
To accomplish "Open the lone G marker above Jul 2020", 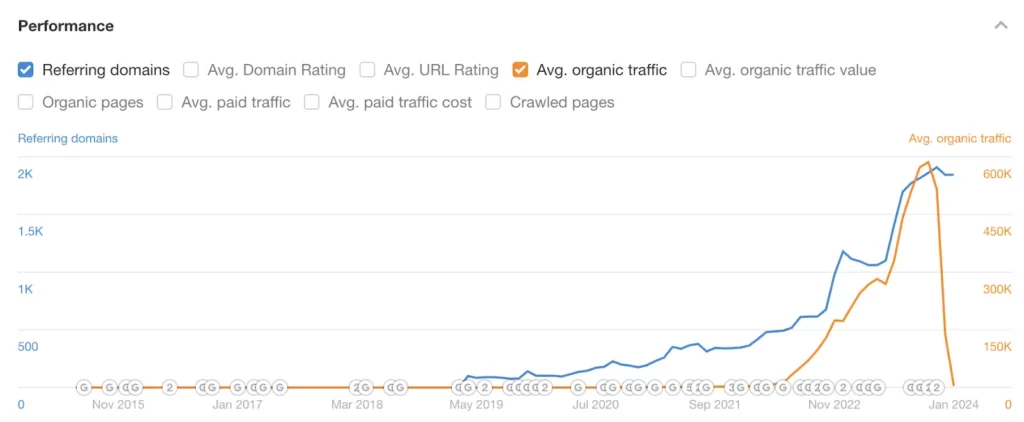I will point(578,387).
